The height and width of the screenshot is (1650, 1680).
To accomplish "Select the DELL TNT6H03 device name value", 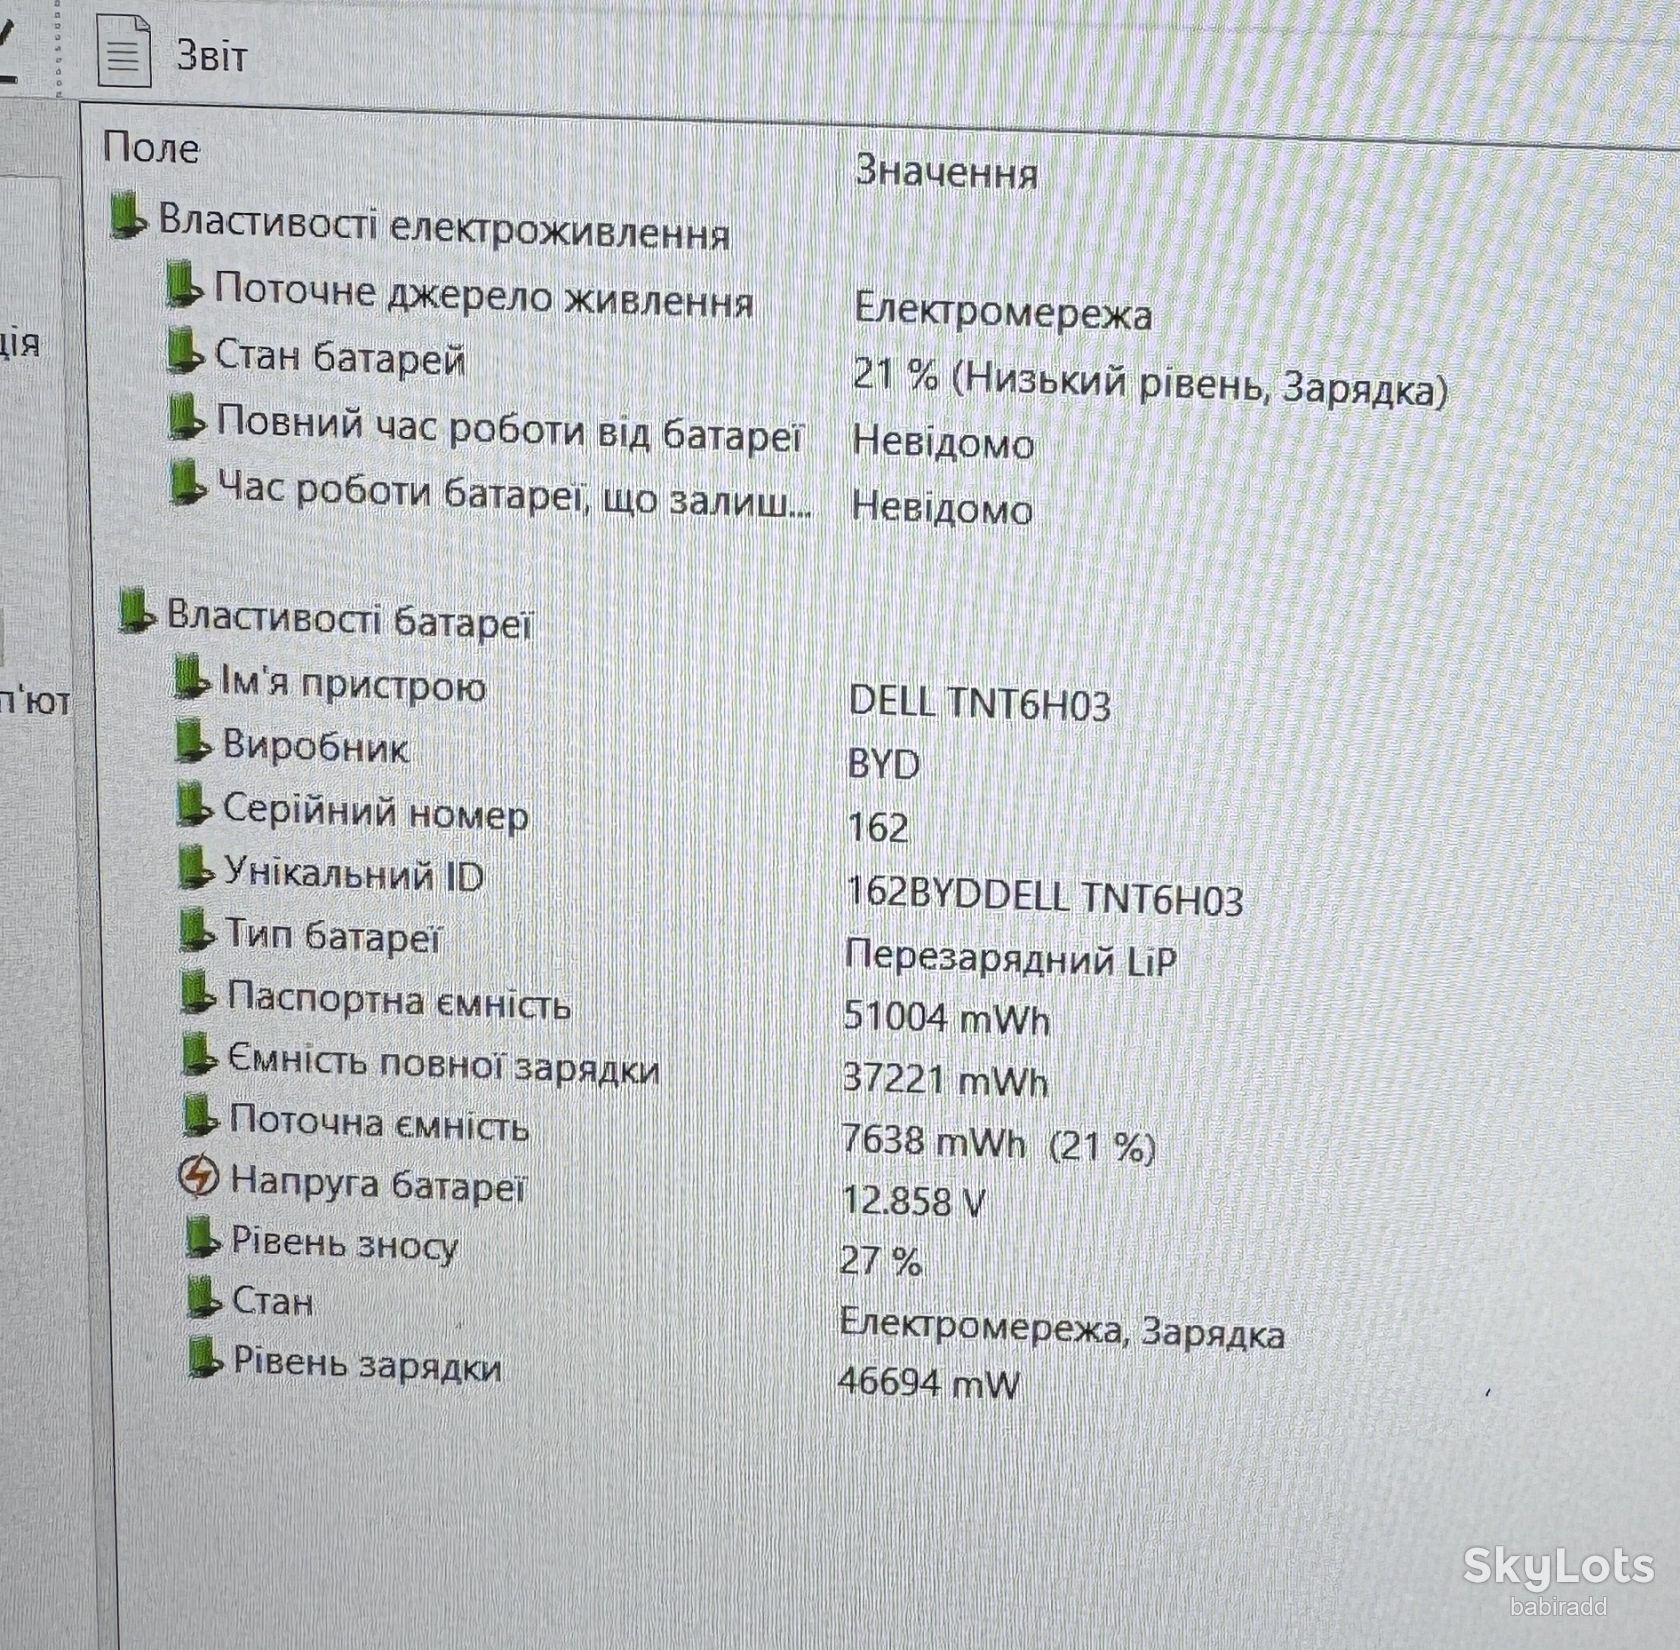I will [x=979, y=703].
